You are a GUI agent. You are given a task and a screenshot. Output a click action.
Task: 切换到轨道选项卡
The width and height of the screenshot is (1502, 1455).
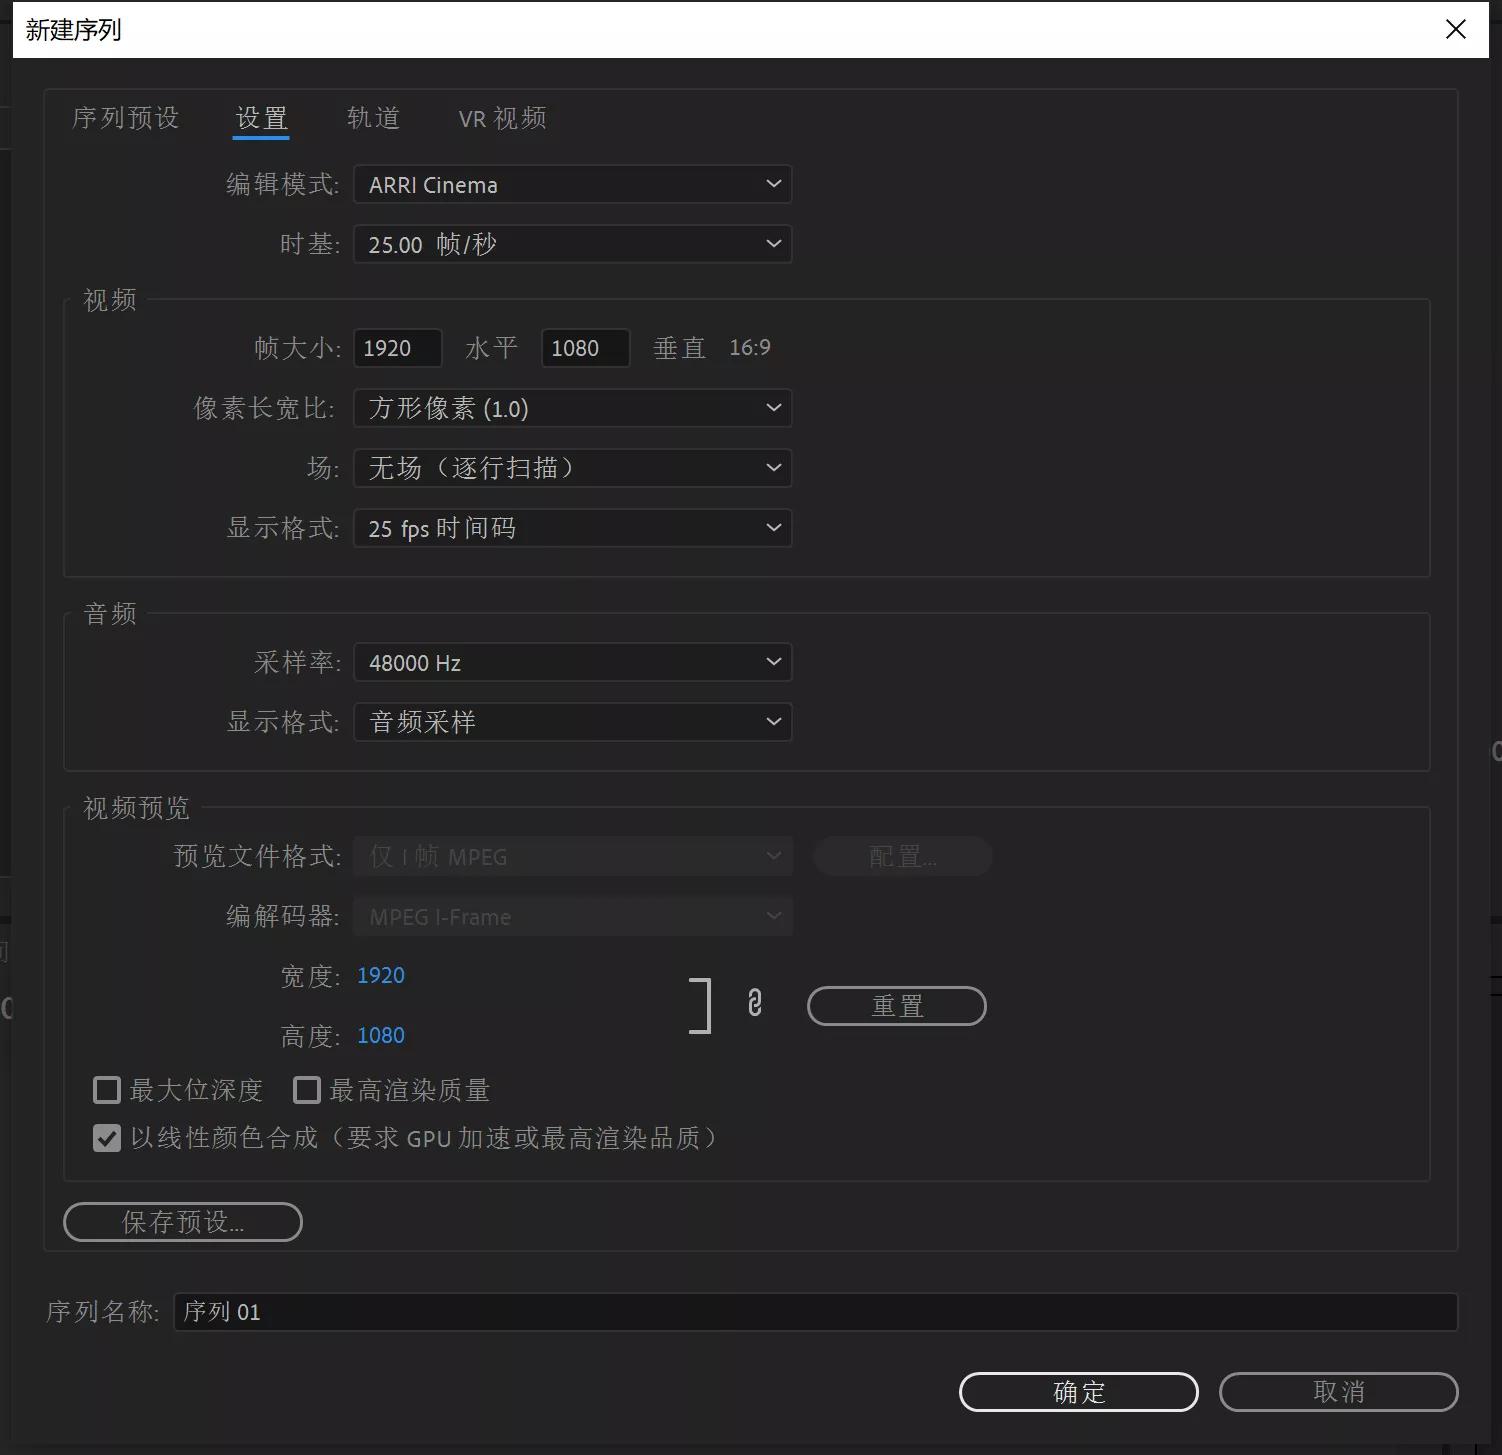pyautogui.click(x=372, y=118)
